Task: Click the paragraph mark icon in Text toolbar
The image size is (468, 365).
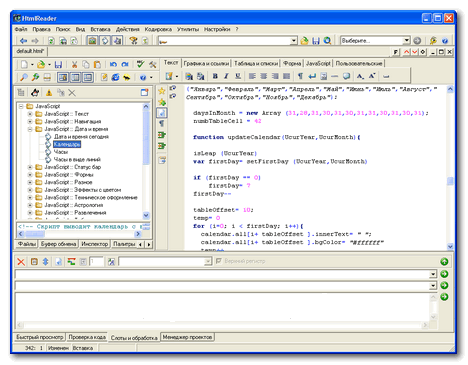Action: (300, 76)
